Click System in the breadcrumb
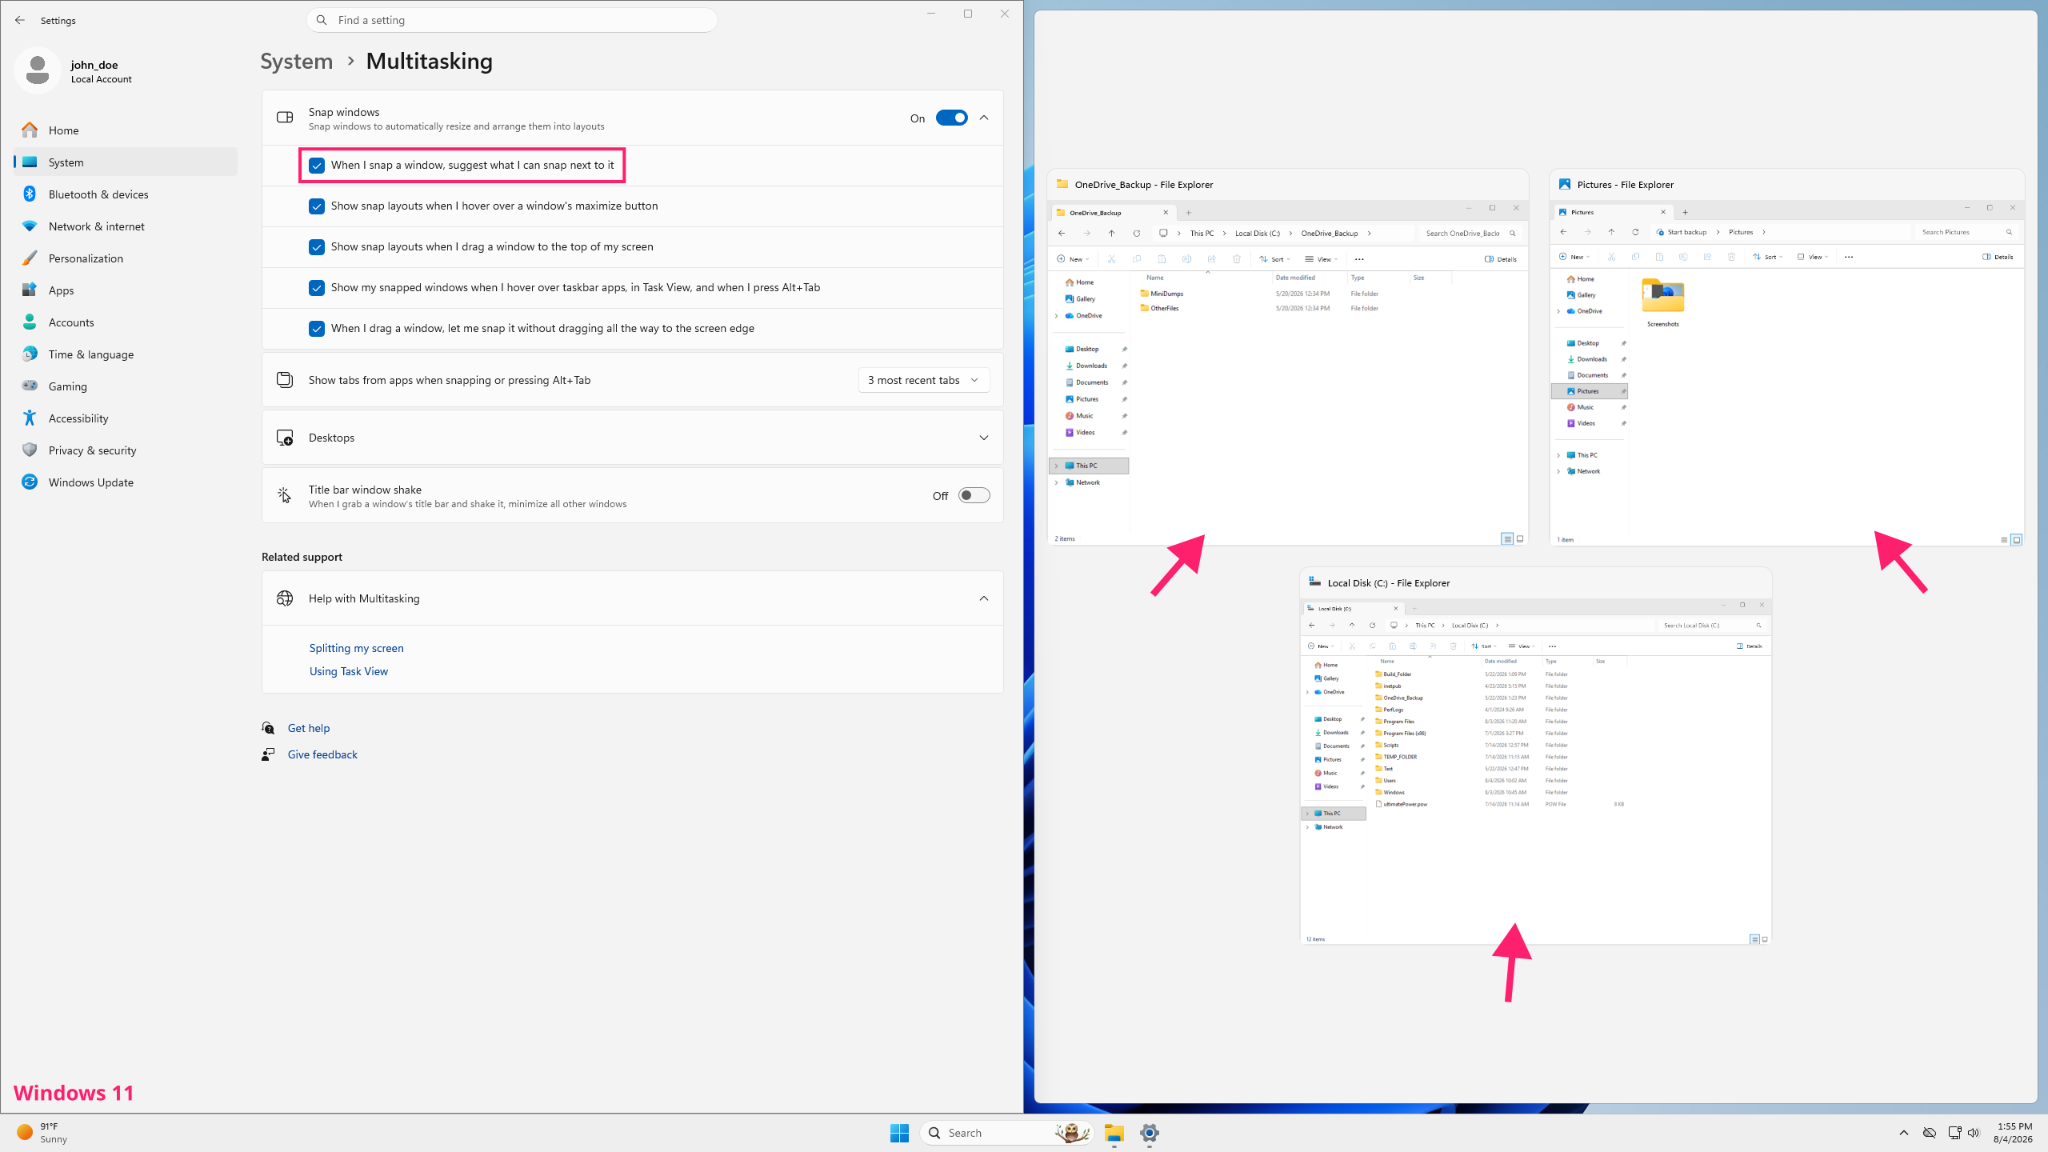 [x=296, y=61]
